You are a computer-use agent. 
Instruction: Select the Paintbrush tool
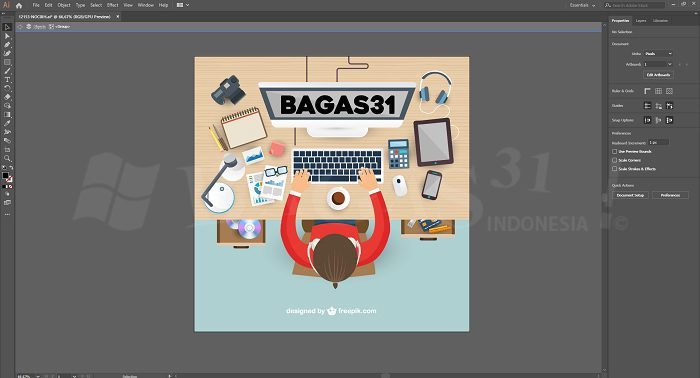[x=7, y=71]
